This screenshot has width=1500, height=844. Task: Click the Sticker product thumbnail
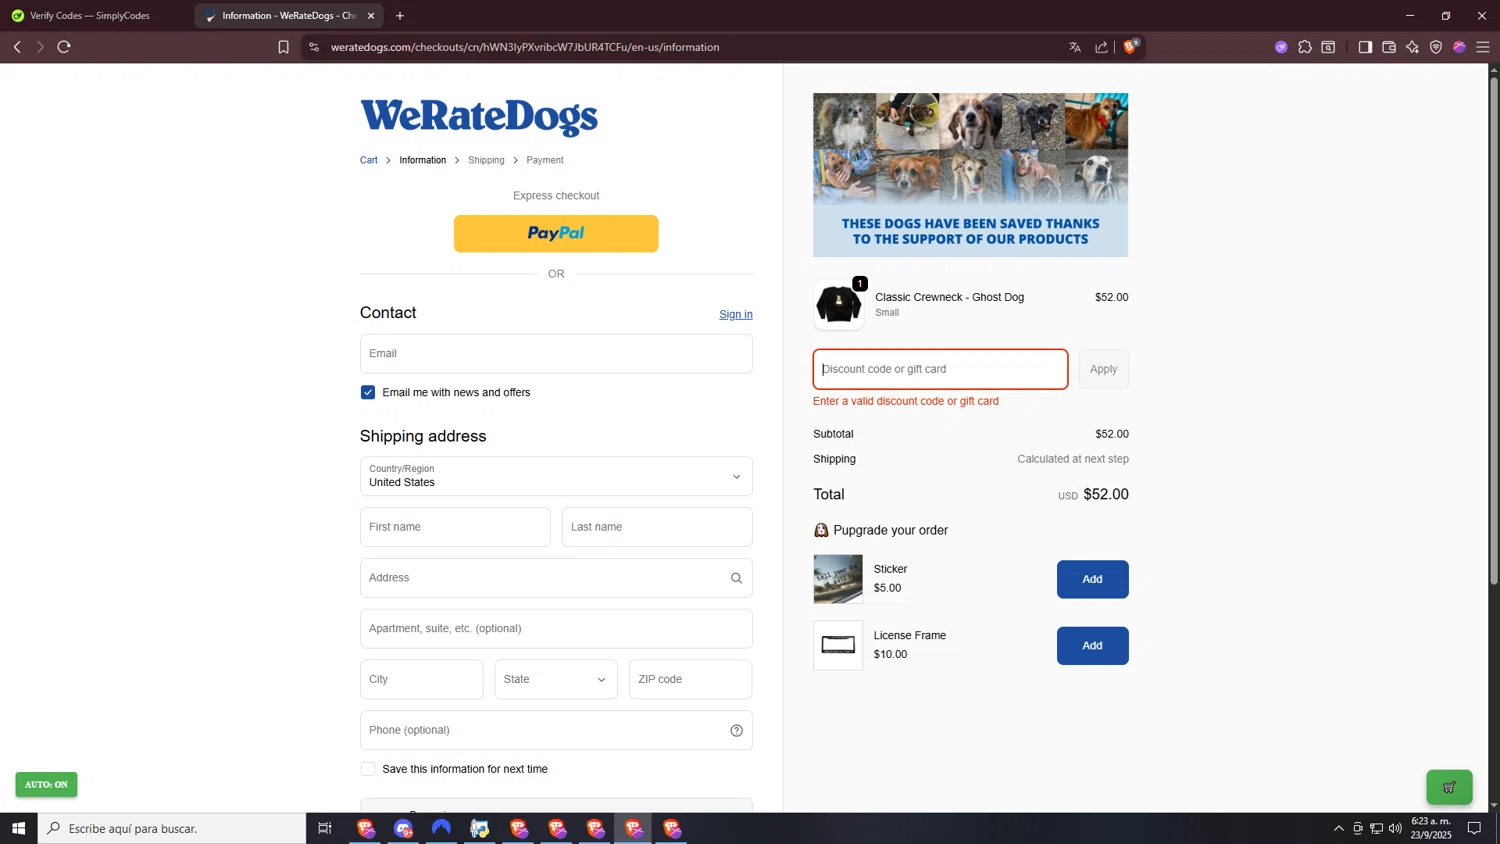coord(838,579)
